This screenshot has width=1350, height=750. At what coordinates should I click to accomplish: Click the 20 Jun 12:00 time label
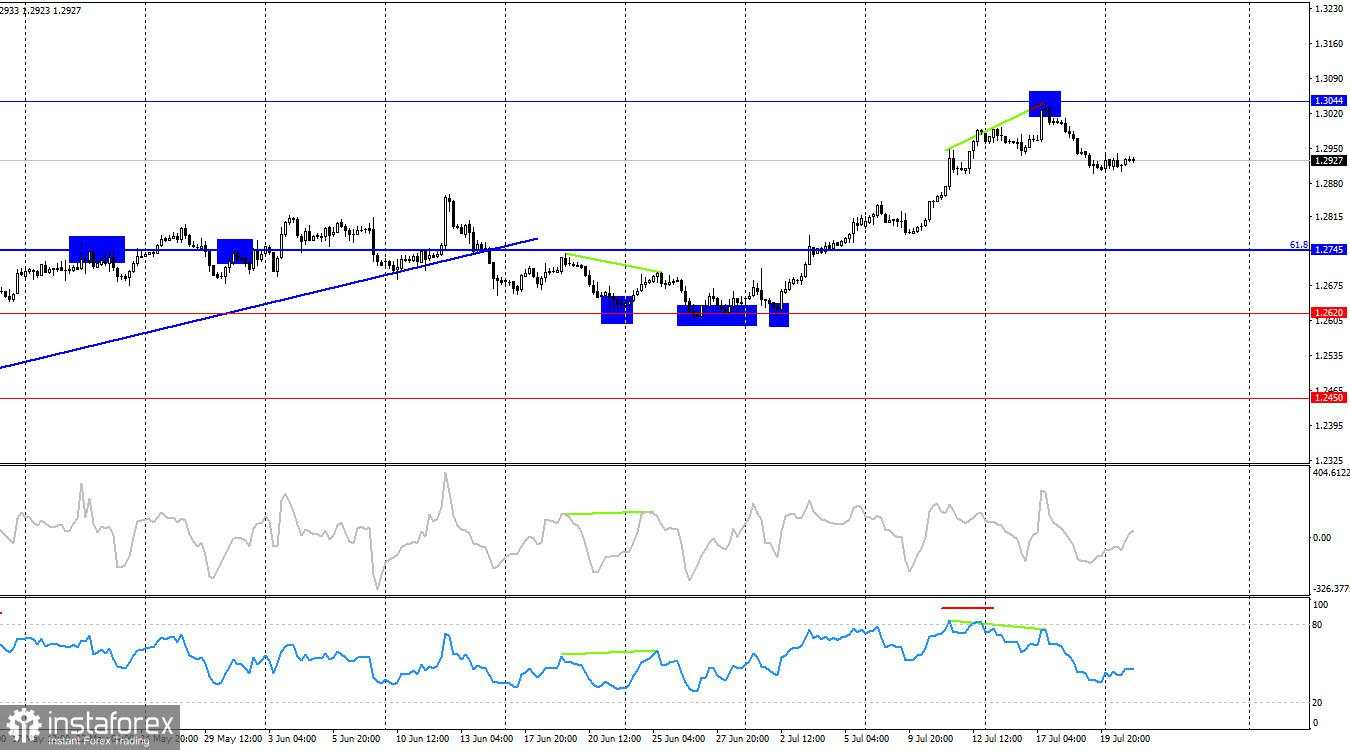coord(615,739)
